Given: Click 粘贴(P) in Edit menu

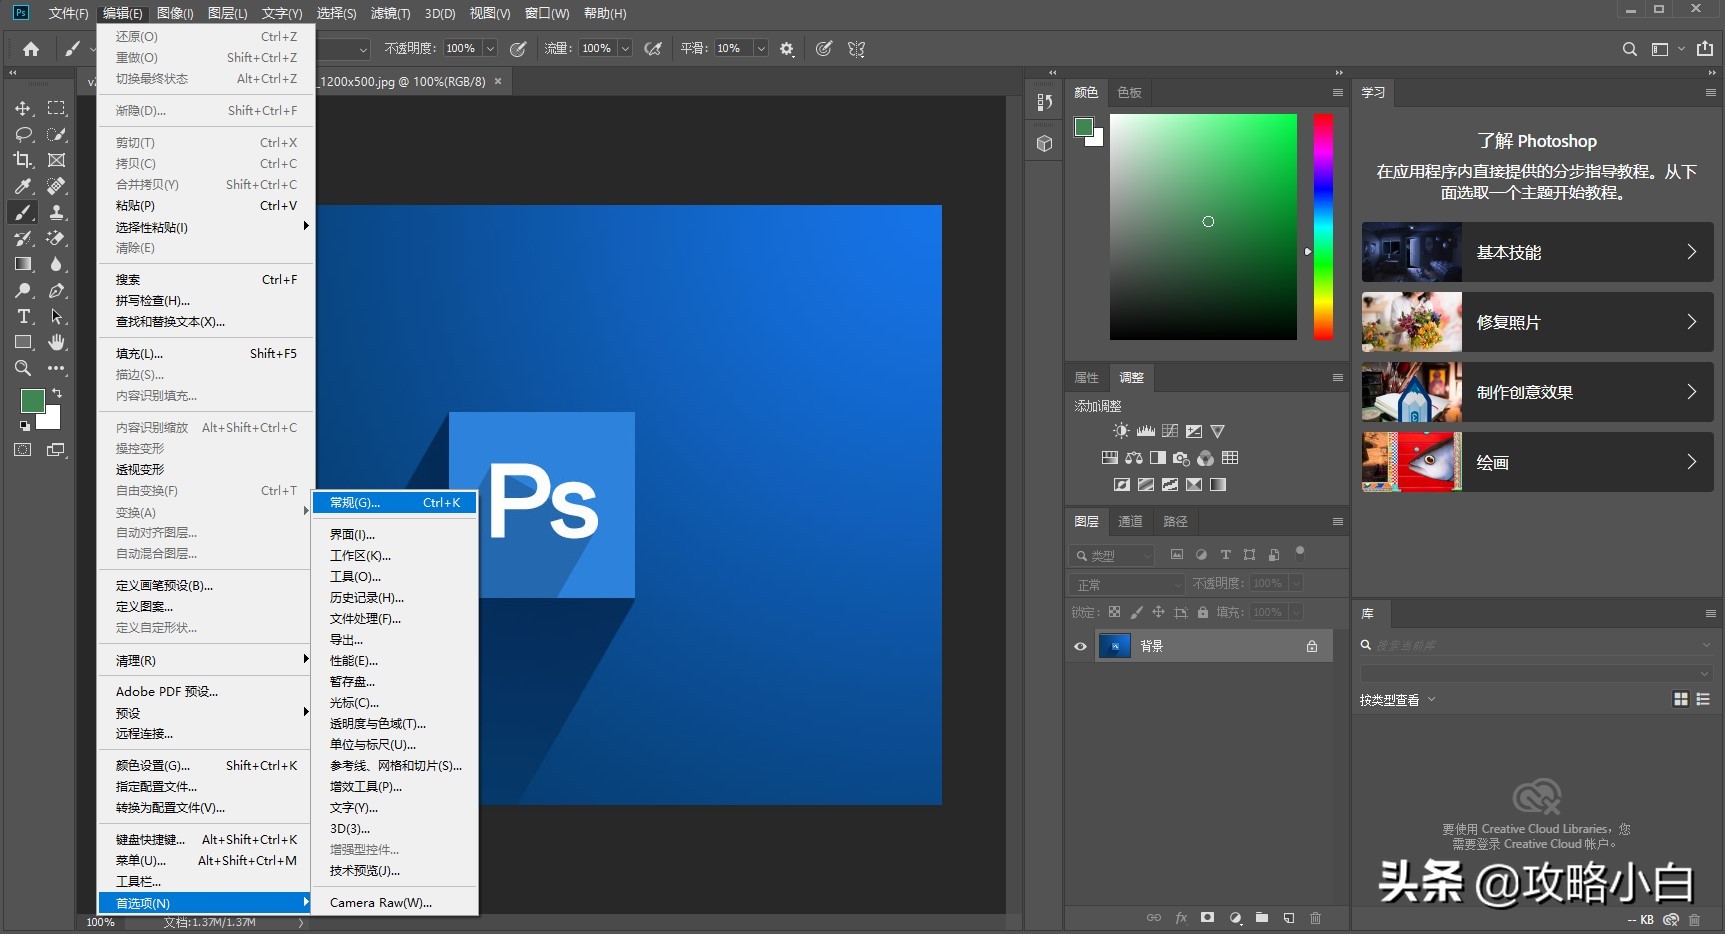Looking at the screenshot, I should pos(206,205).
